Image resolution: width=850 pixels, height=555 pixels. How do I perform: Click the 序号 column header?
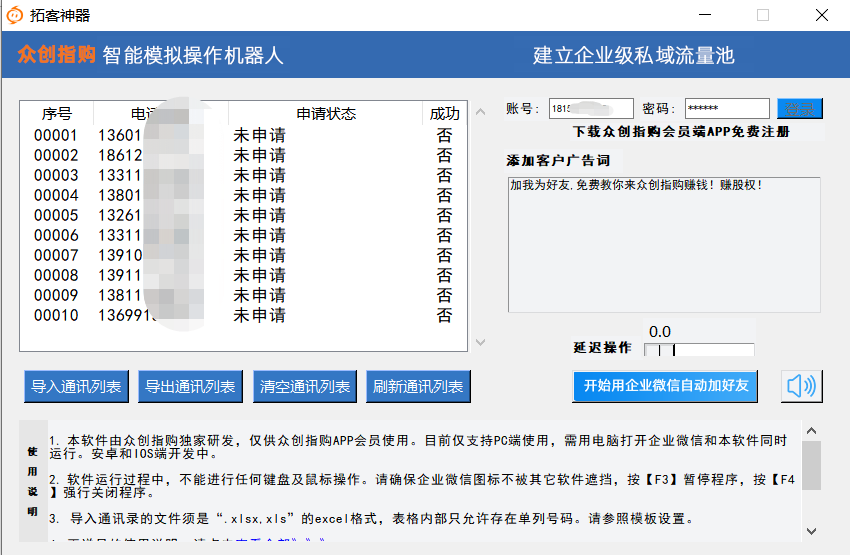(x=56, y=113)
